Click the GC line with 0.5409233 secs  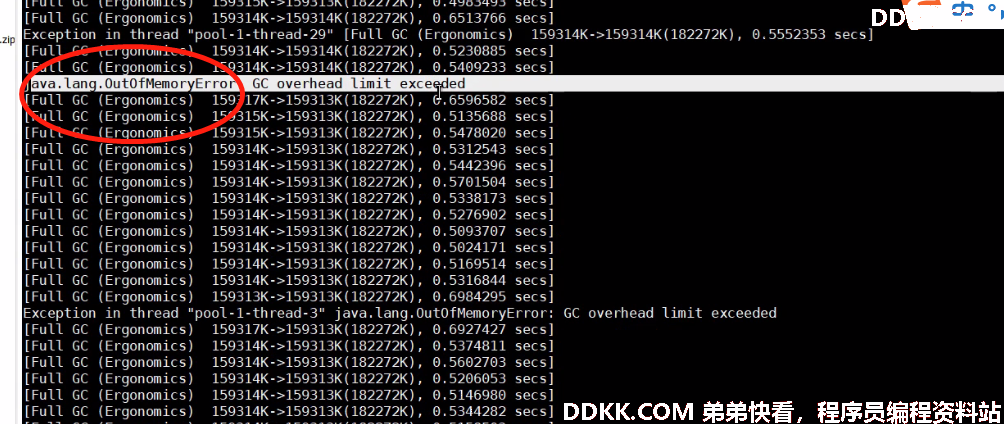click(x=289, y=67)
